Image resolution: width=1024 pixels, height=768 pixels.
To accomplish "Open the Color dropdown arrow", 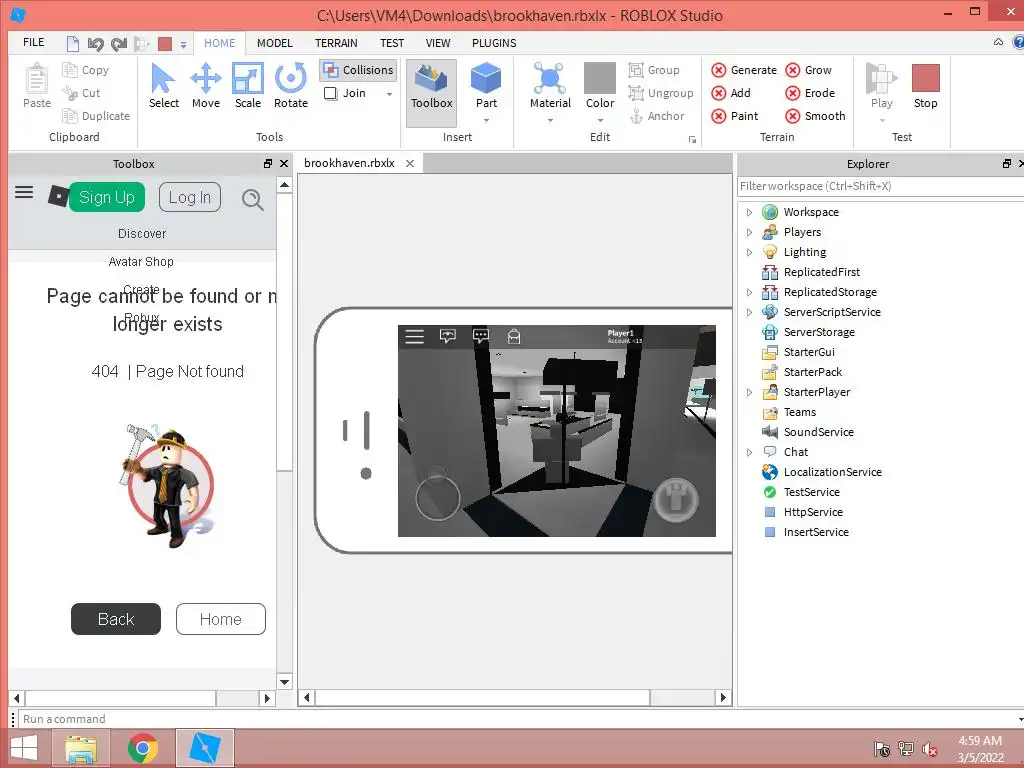I will click(x=600, y=120).
